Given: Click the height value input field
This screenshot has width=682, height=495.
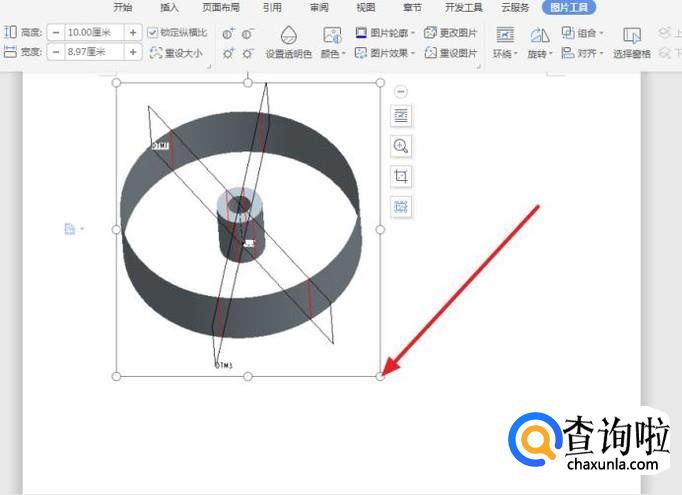Looking at the screenshot, I should pyautogui.click(x=95, y=33).
